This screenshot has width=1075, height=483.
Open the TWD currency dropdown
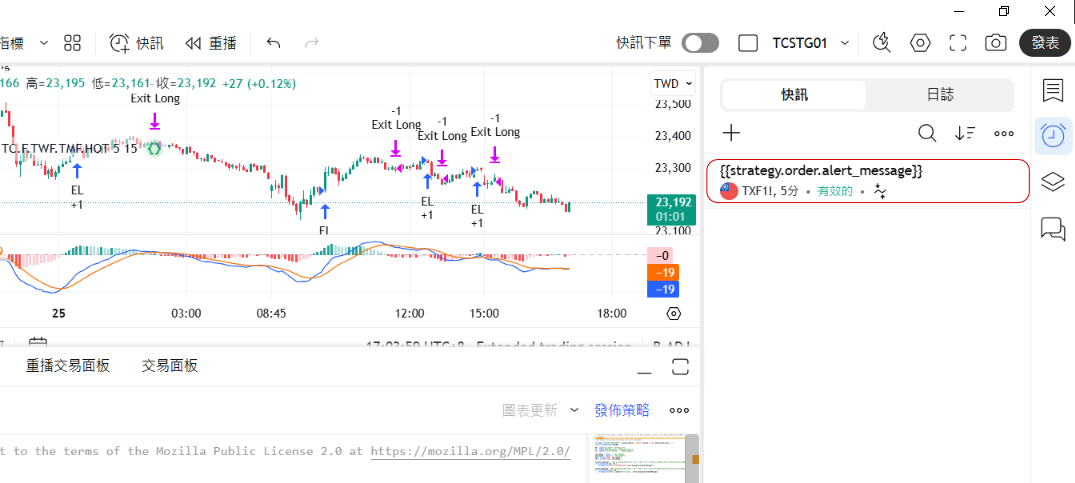tap(671, 83)
